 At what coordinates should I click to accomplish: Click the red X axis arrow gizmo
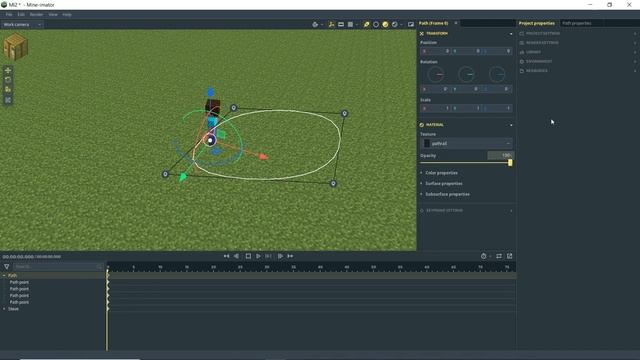coord(264,157)
